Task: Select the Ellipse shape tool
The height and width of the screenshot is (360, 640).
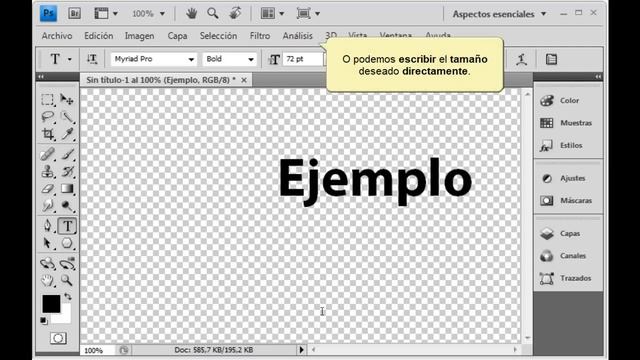Action: 67,243
